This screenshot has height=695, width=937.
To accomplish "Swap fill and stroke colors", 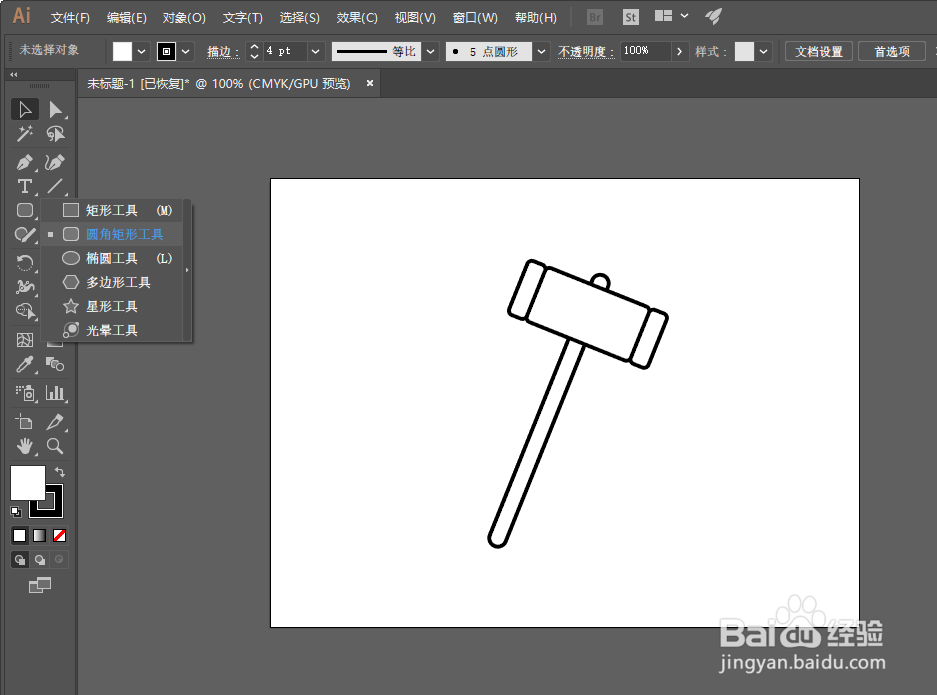I will pyautogui.click(x=60, y=472).
